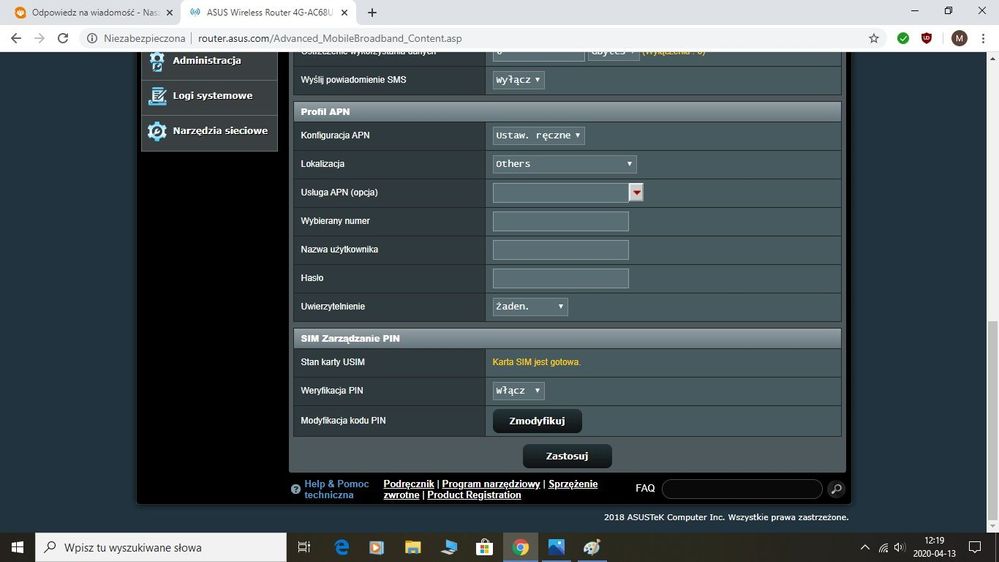This screenshot has height=562, width=999.
Task: Open Administracja in the sidebar
Action: click(x=208, y=61)
